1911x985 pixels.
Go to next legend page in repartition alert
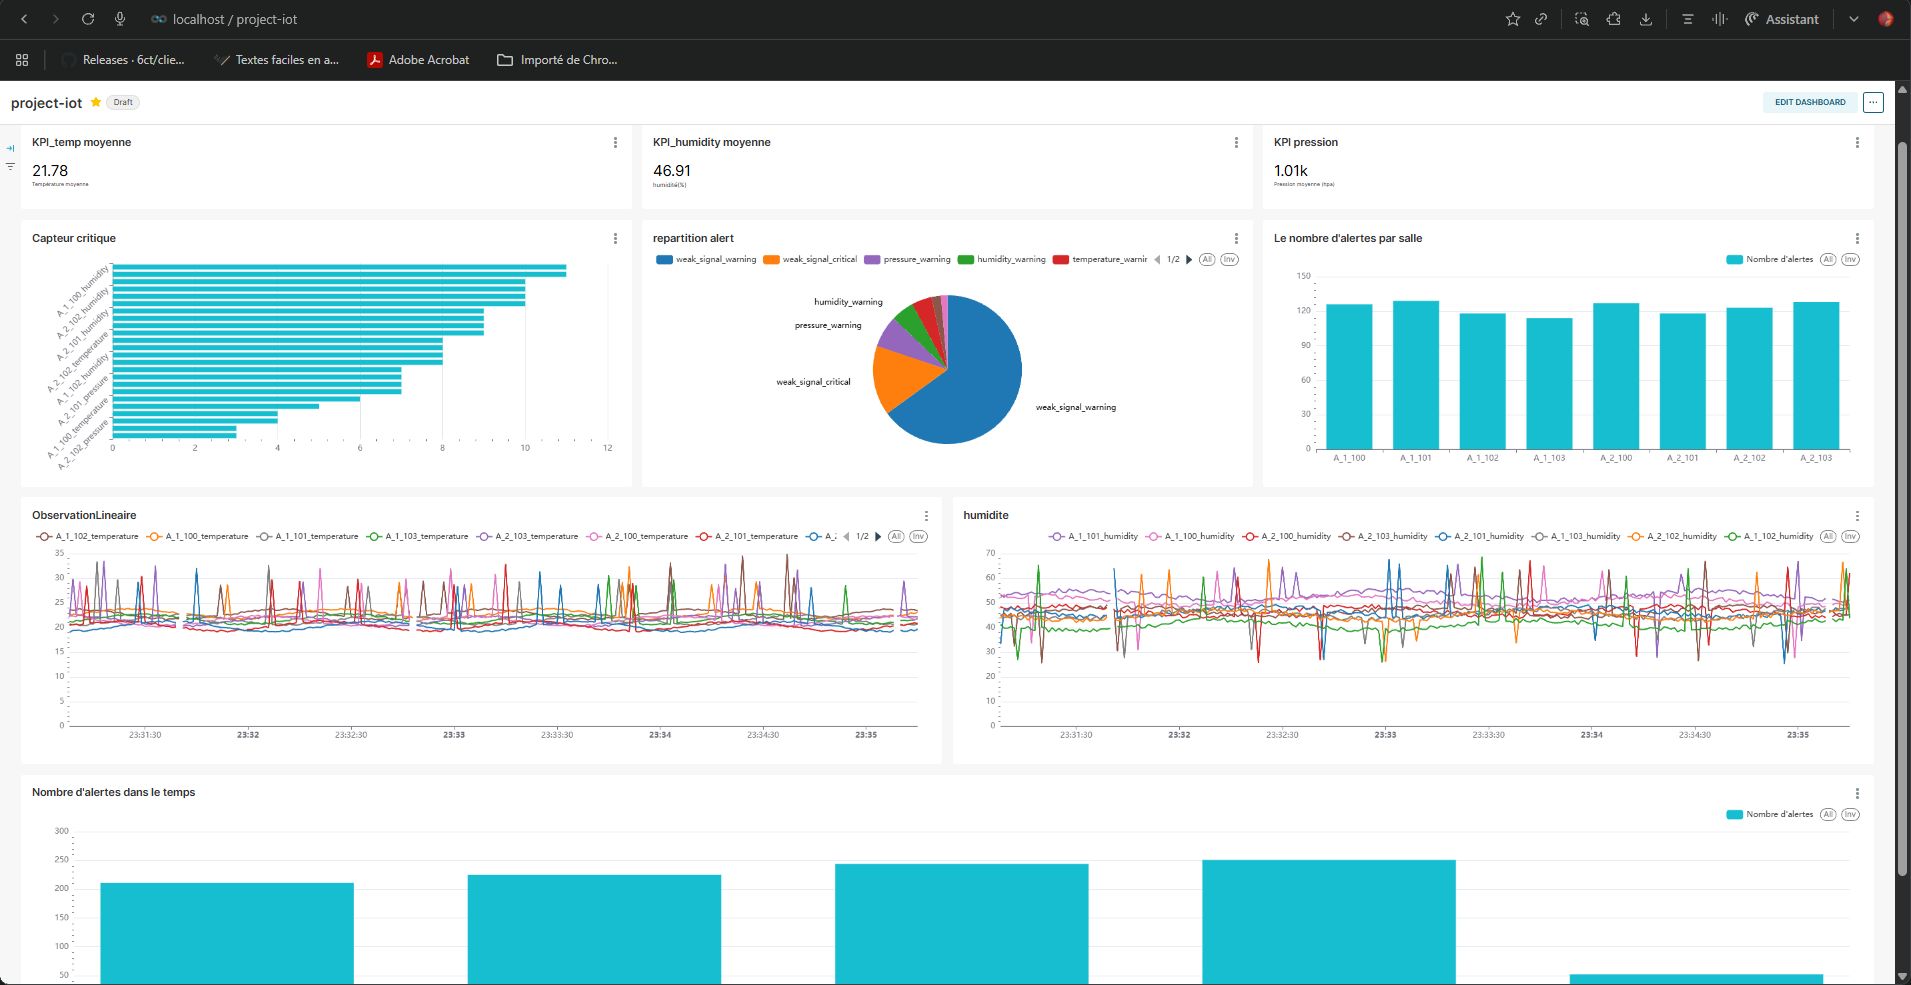1189,260
